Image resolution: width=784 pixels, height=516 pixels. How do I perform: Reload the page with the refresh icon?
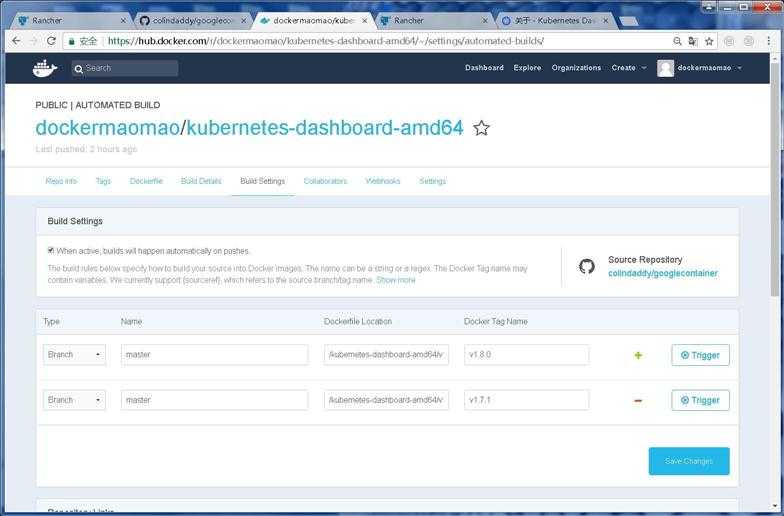tap(51, 41)
